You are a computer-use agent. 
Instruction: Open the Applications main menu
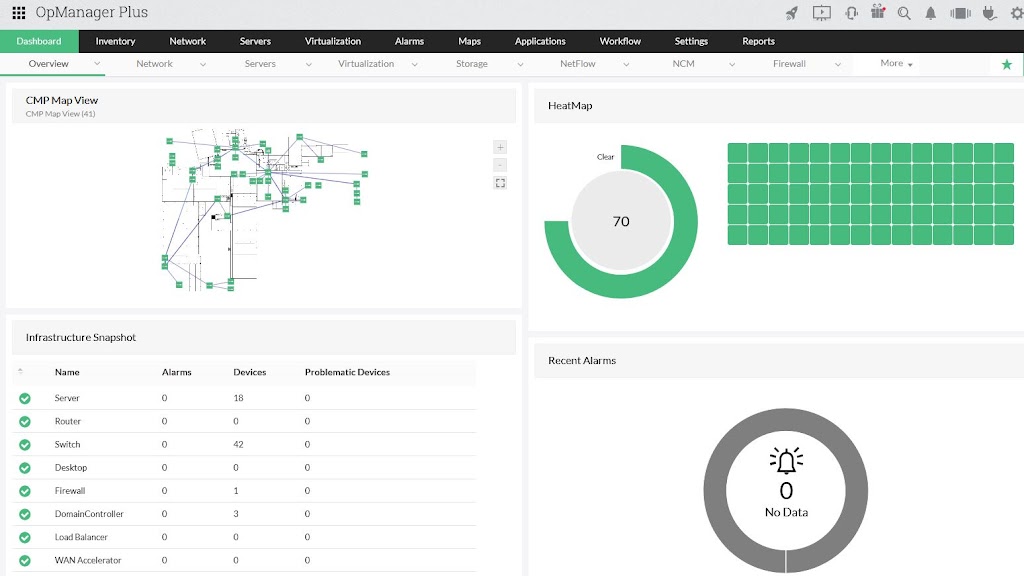coord(540,41)
